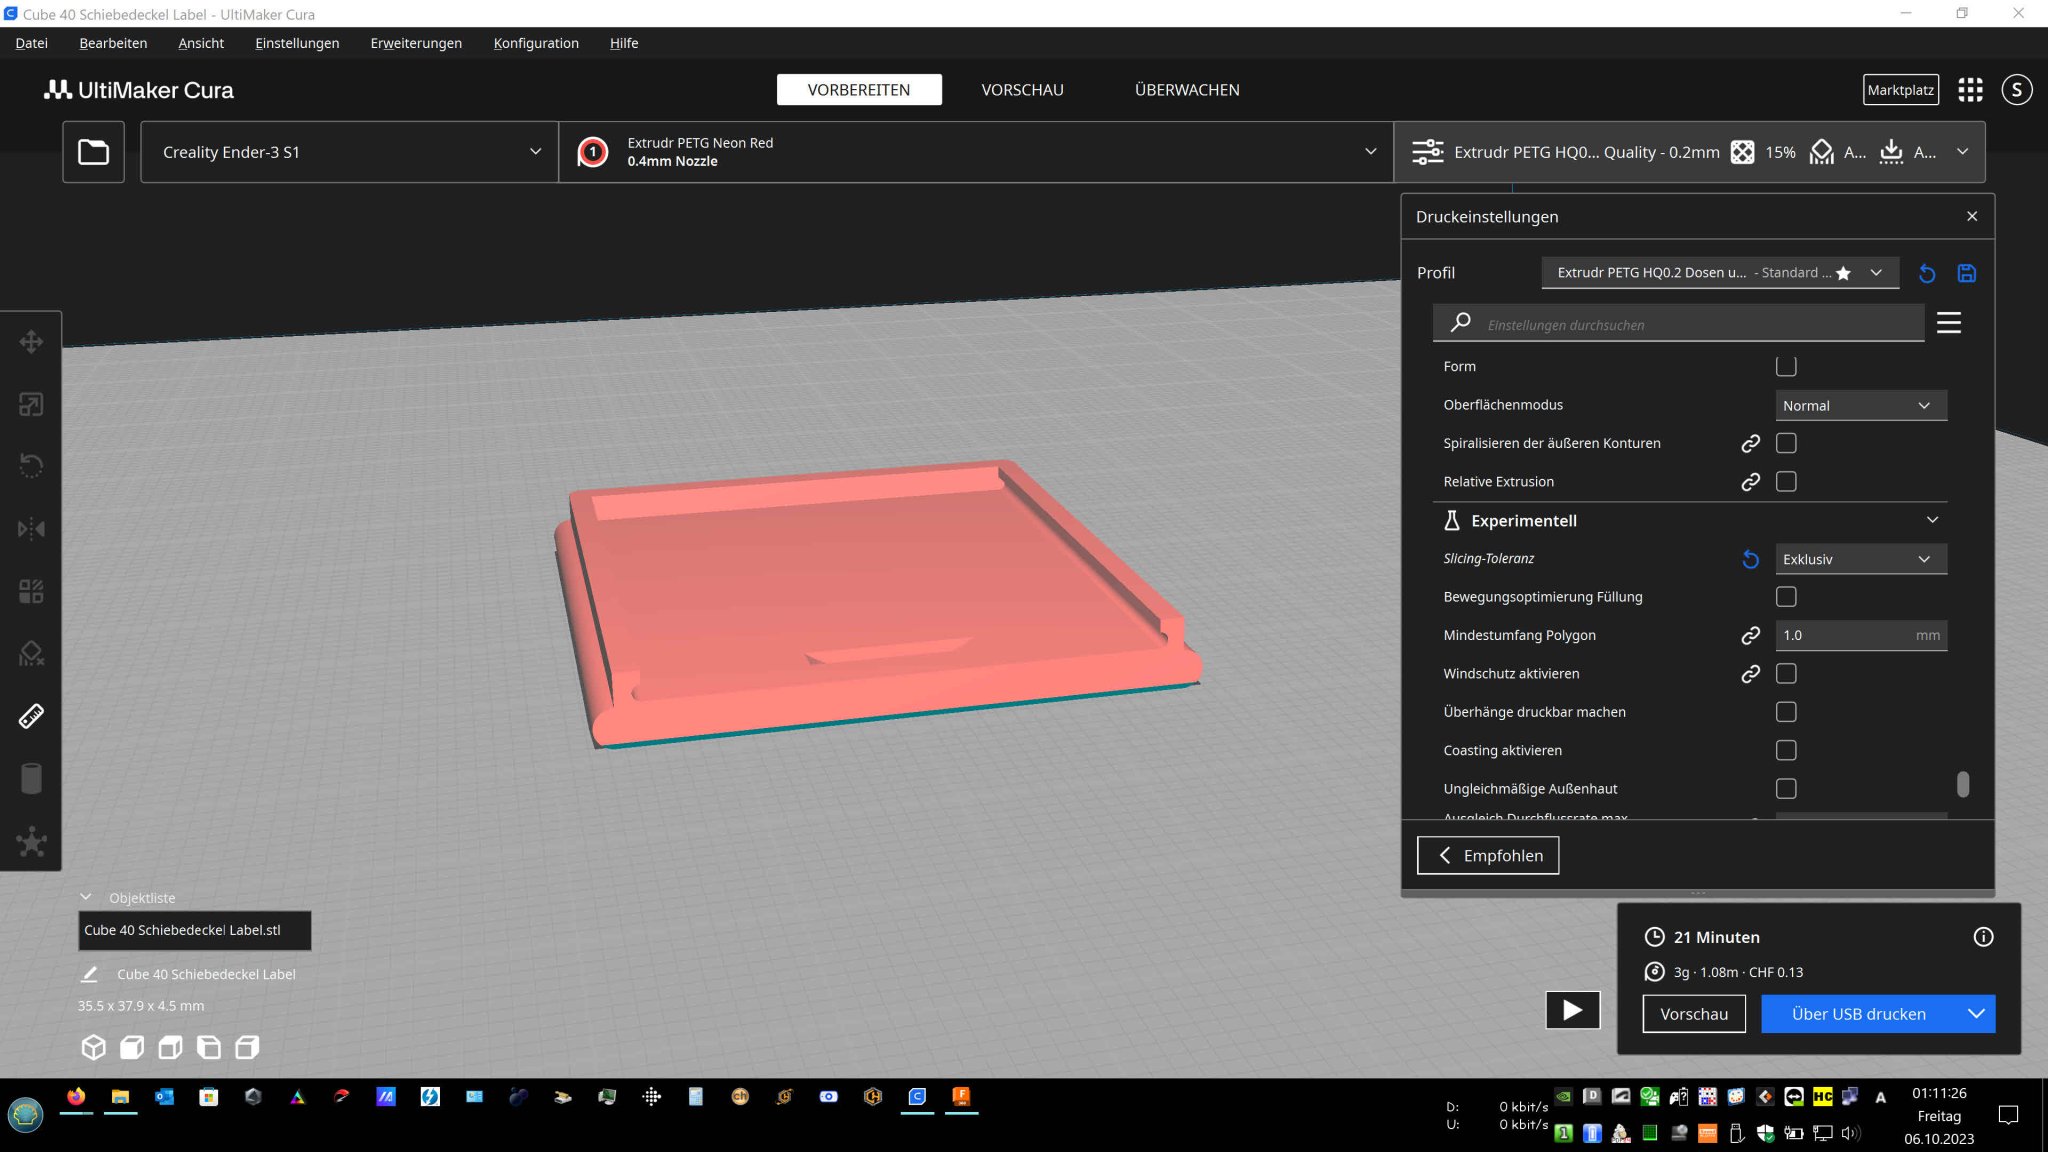
Task: Select the Rotate tool icon
Action: point(31,466)
